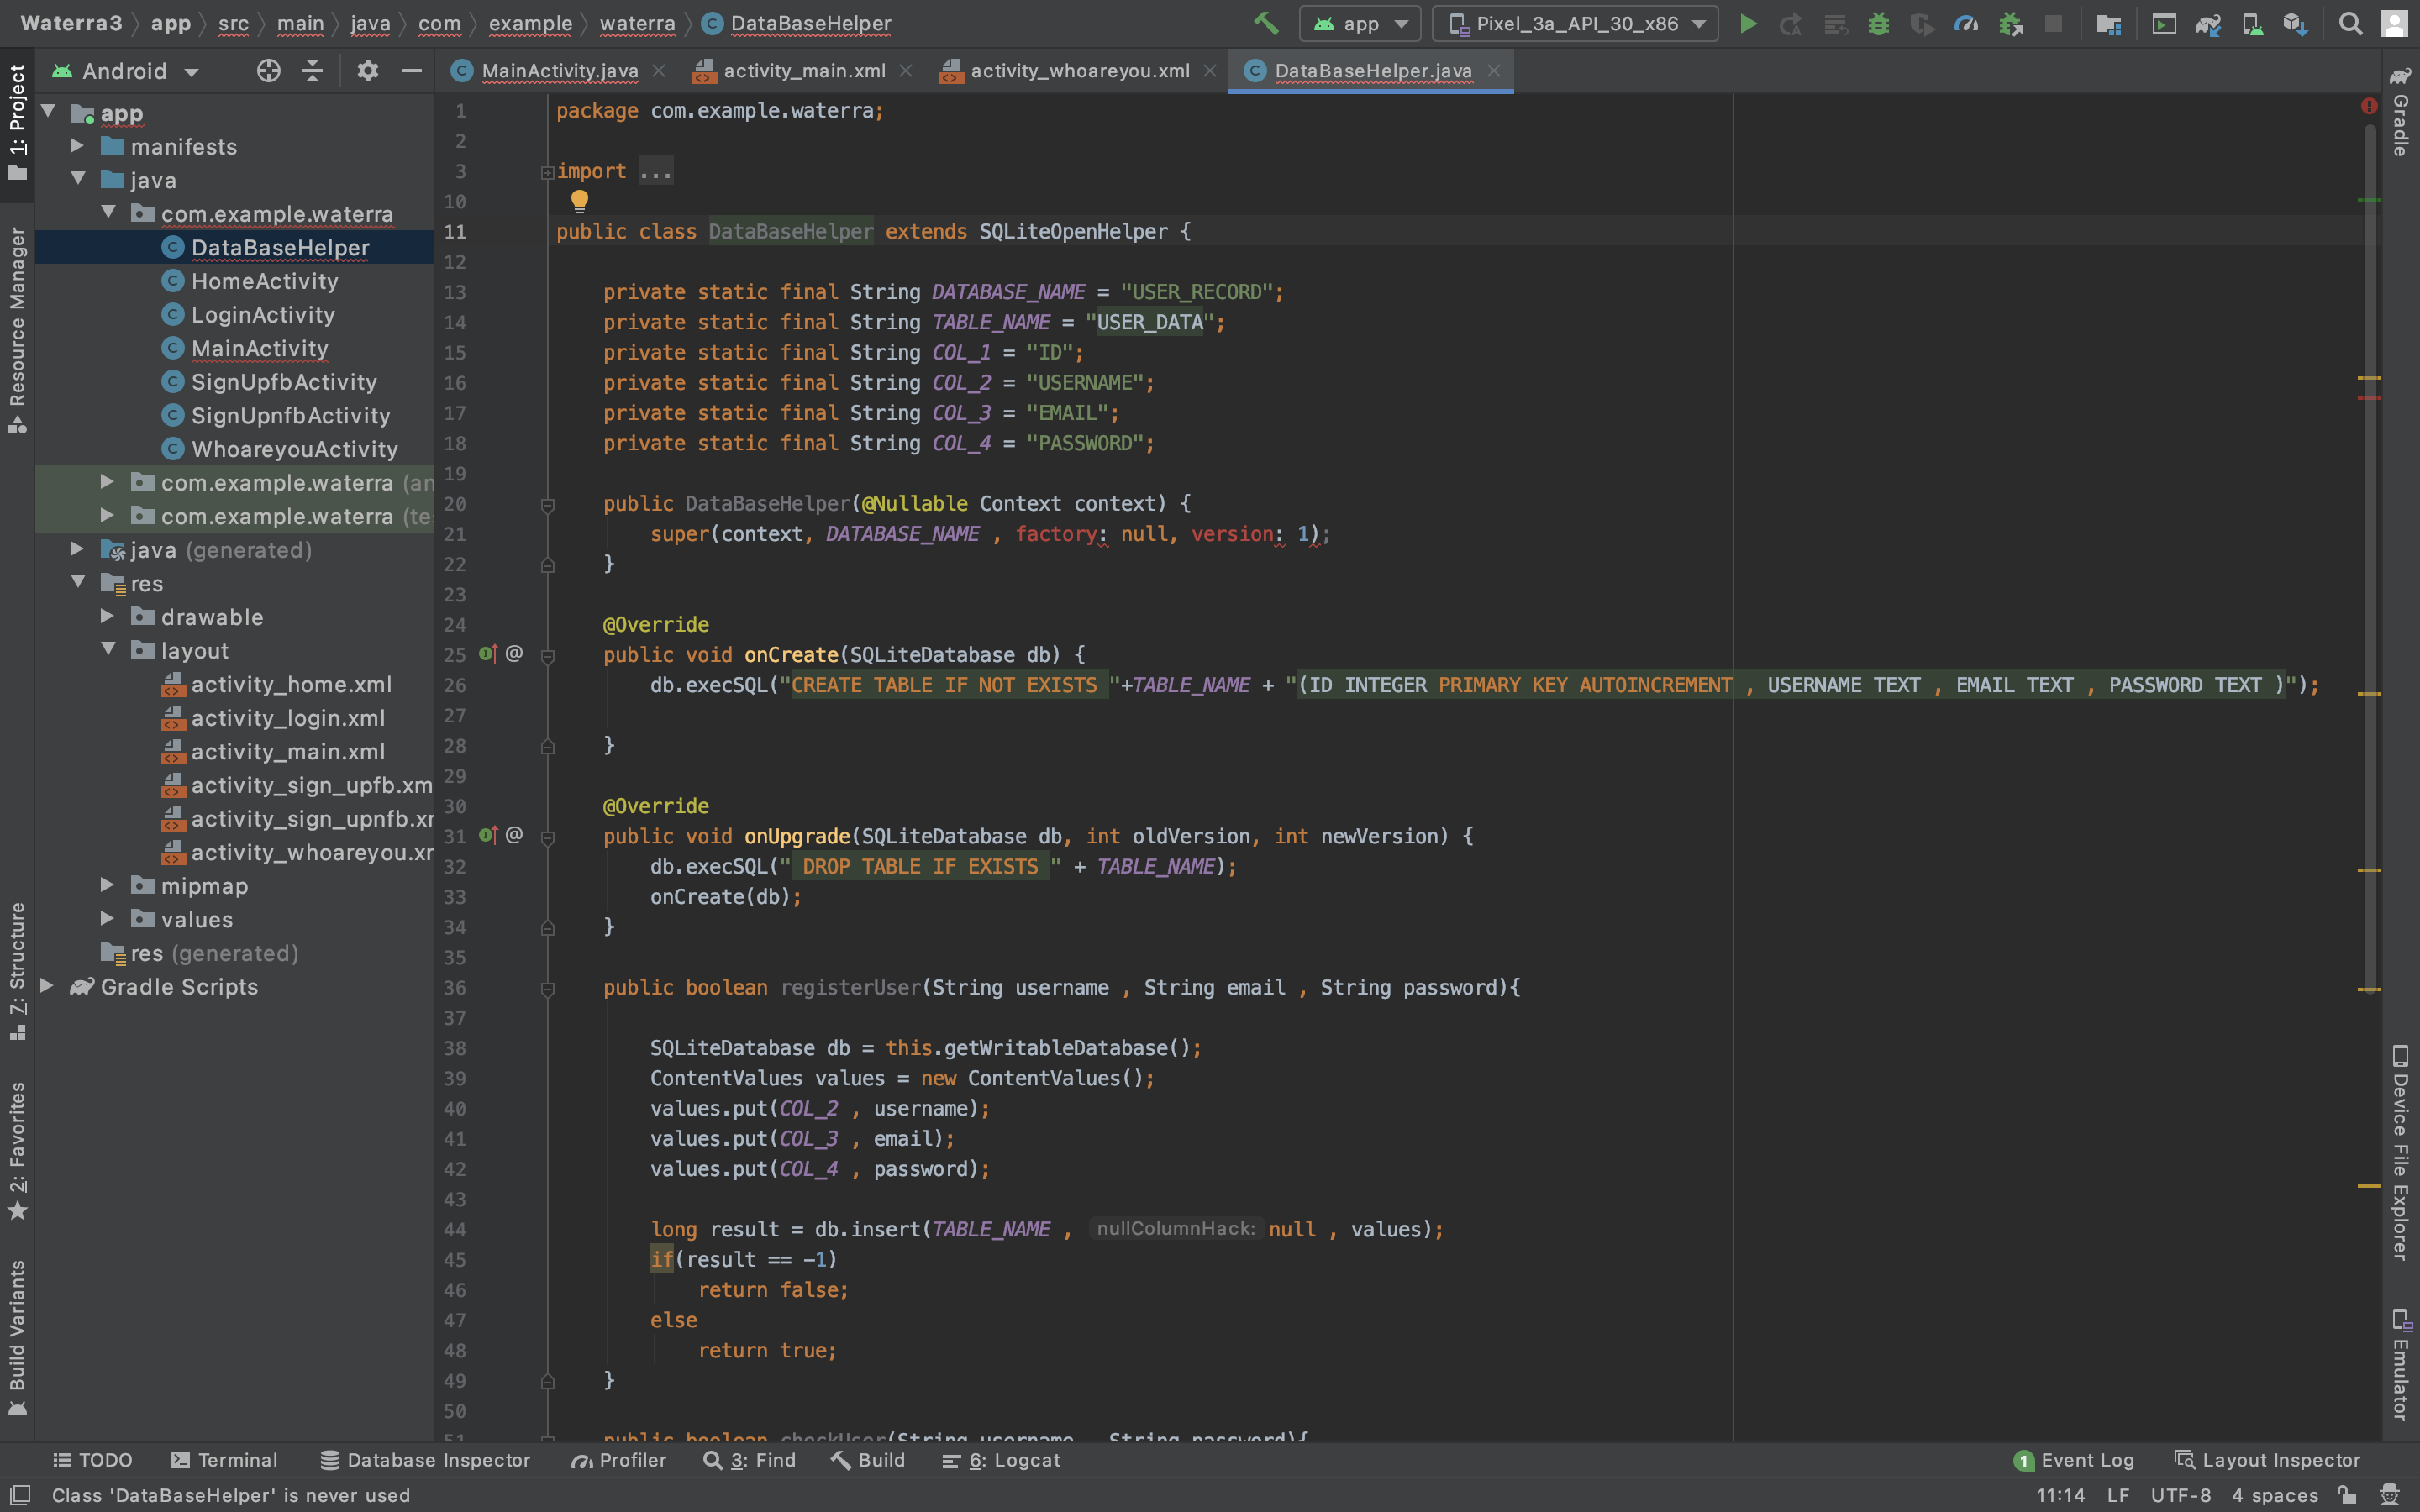This screenshot has height=1512, width=2420.
Task: Click the red error indicator in editor
Action: click(2368, 106)
